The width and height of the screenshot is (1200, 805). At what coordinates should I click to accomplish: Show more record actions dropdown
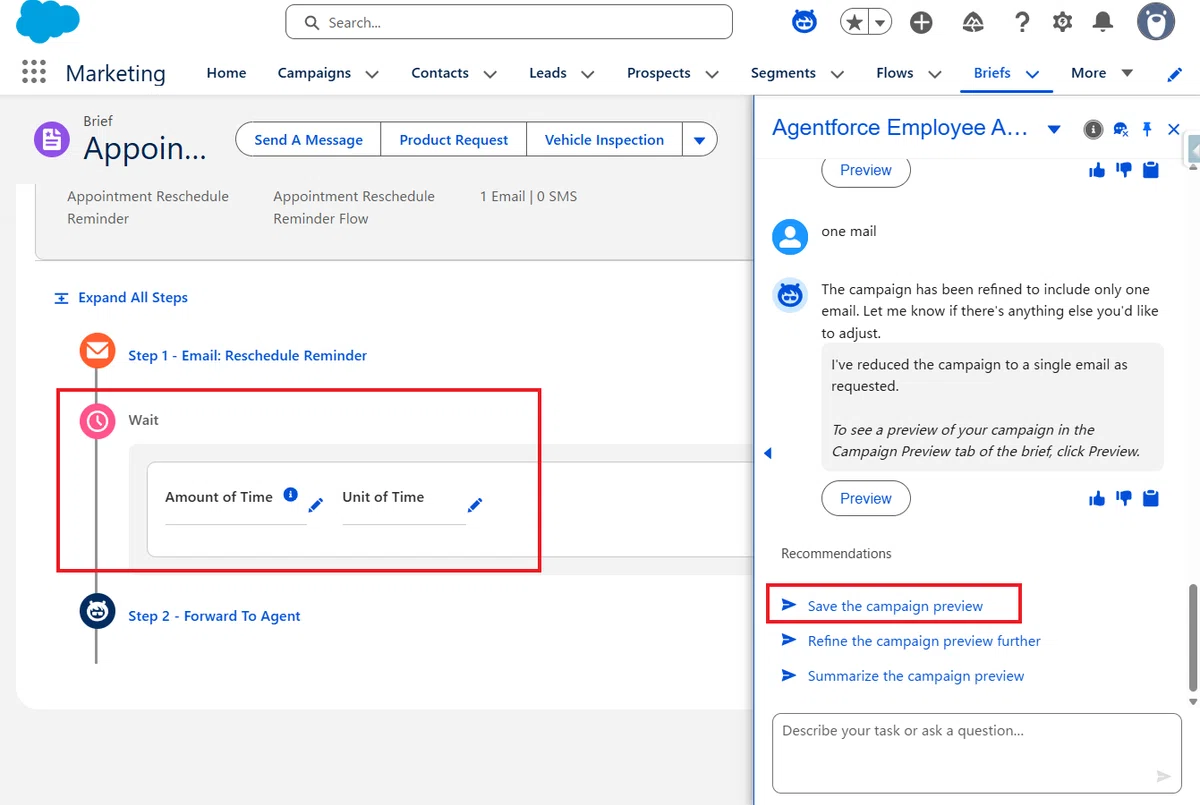coord(700,140)
